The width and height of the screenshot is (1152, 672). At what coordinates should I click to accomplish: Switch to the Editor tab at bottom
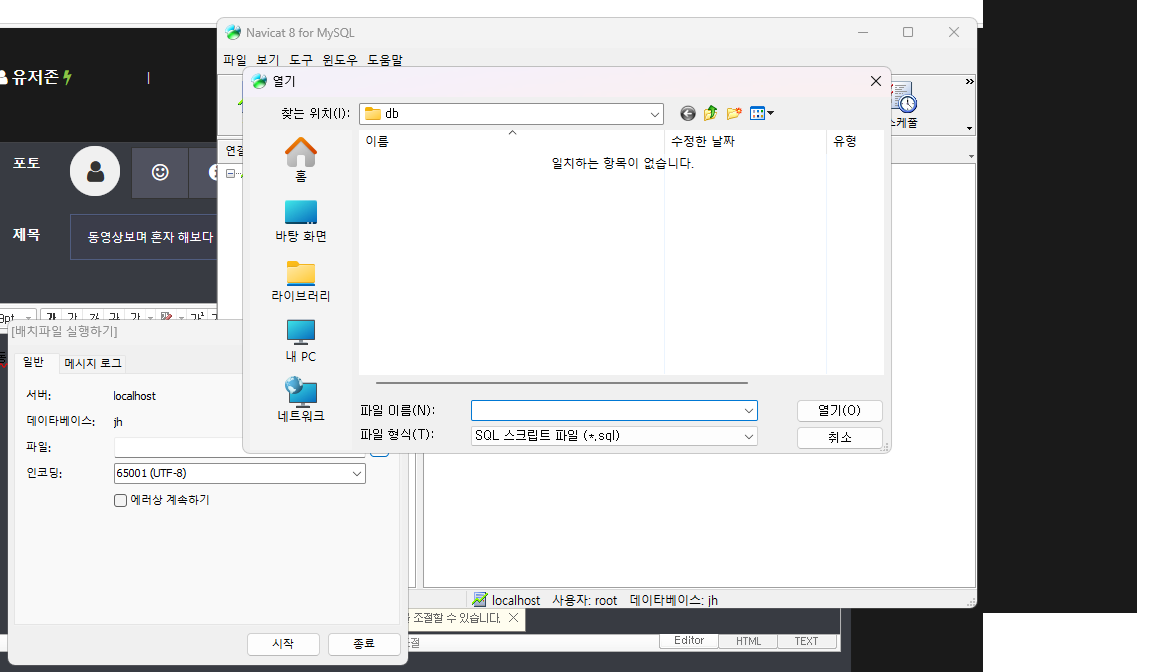click(x=689, y=640)
